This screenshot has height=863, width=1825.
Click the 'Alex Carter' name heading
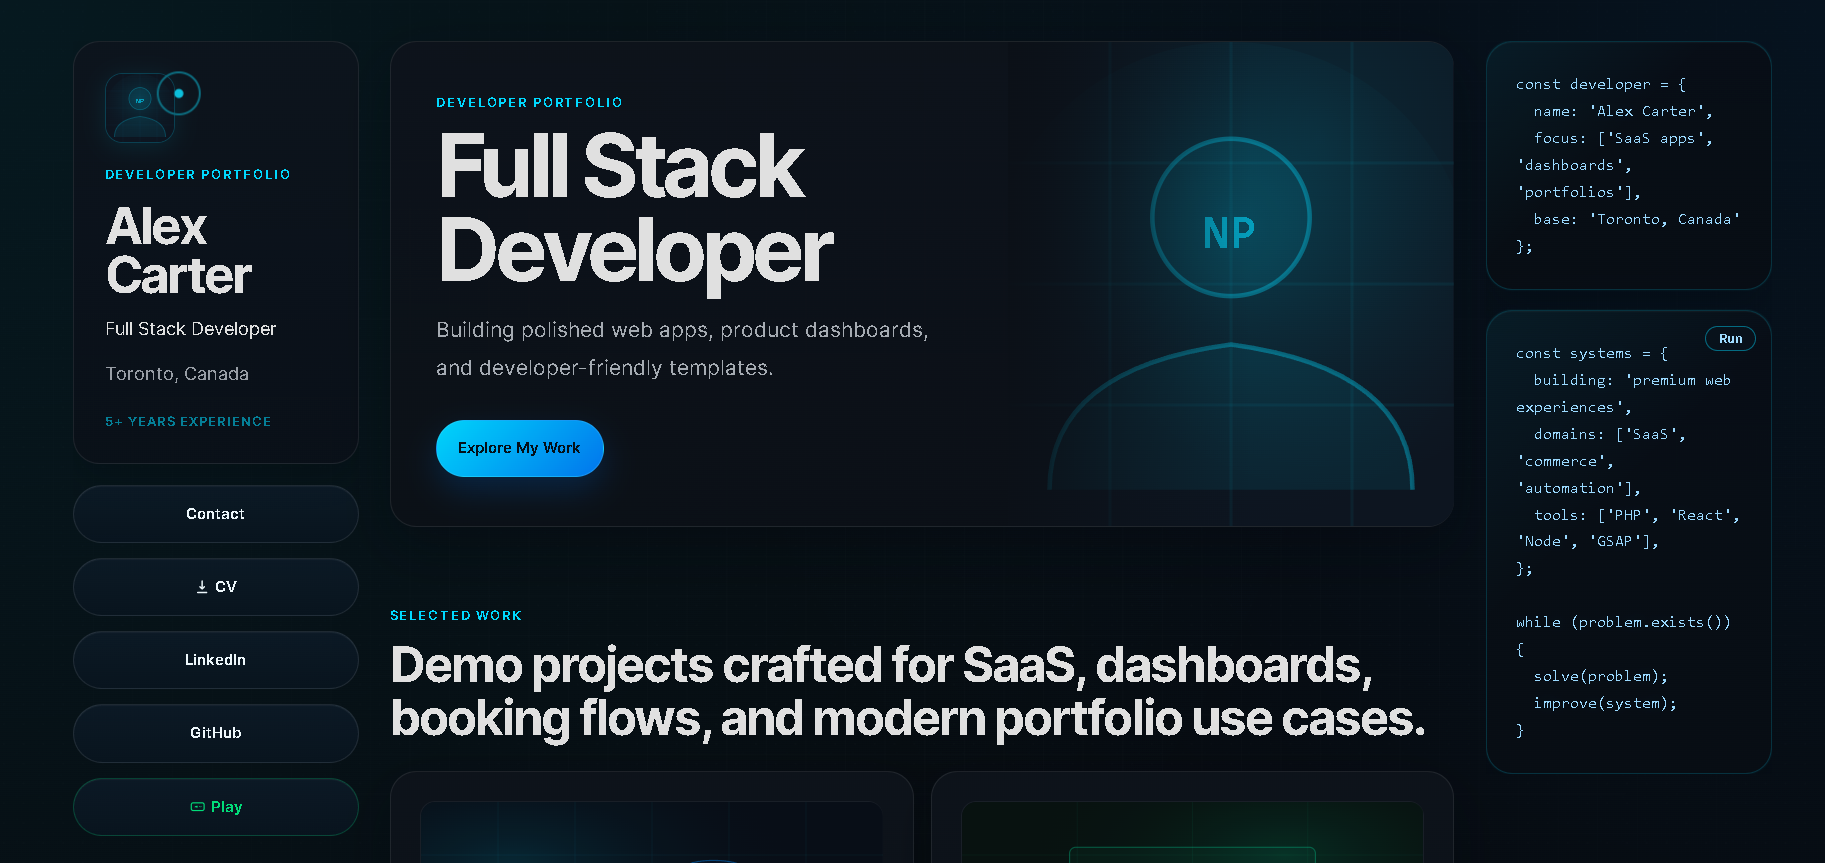tap(178, 251)
